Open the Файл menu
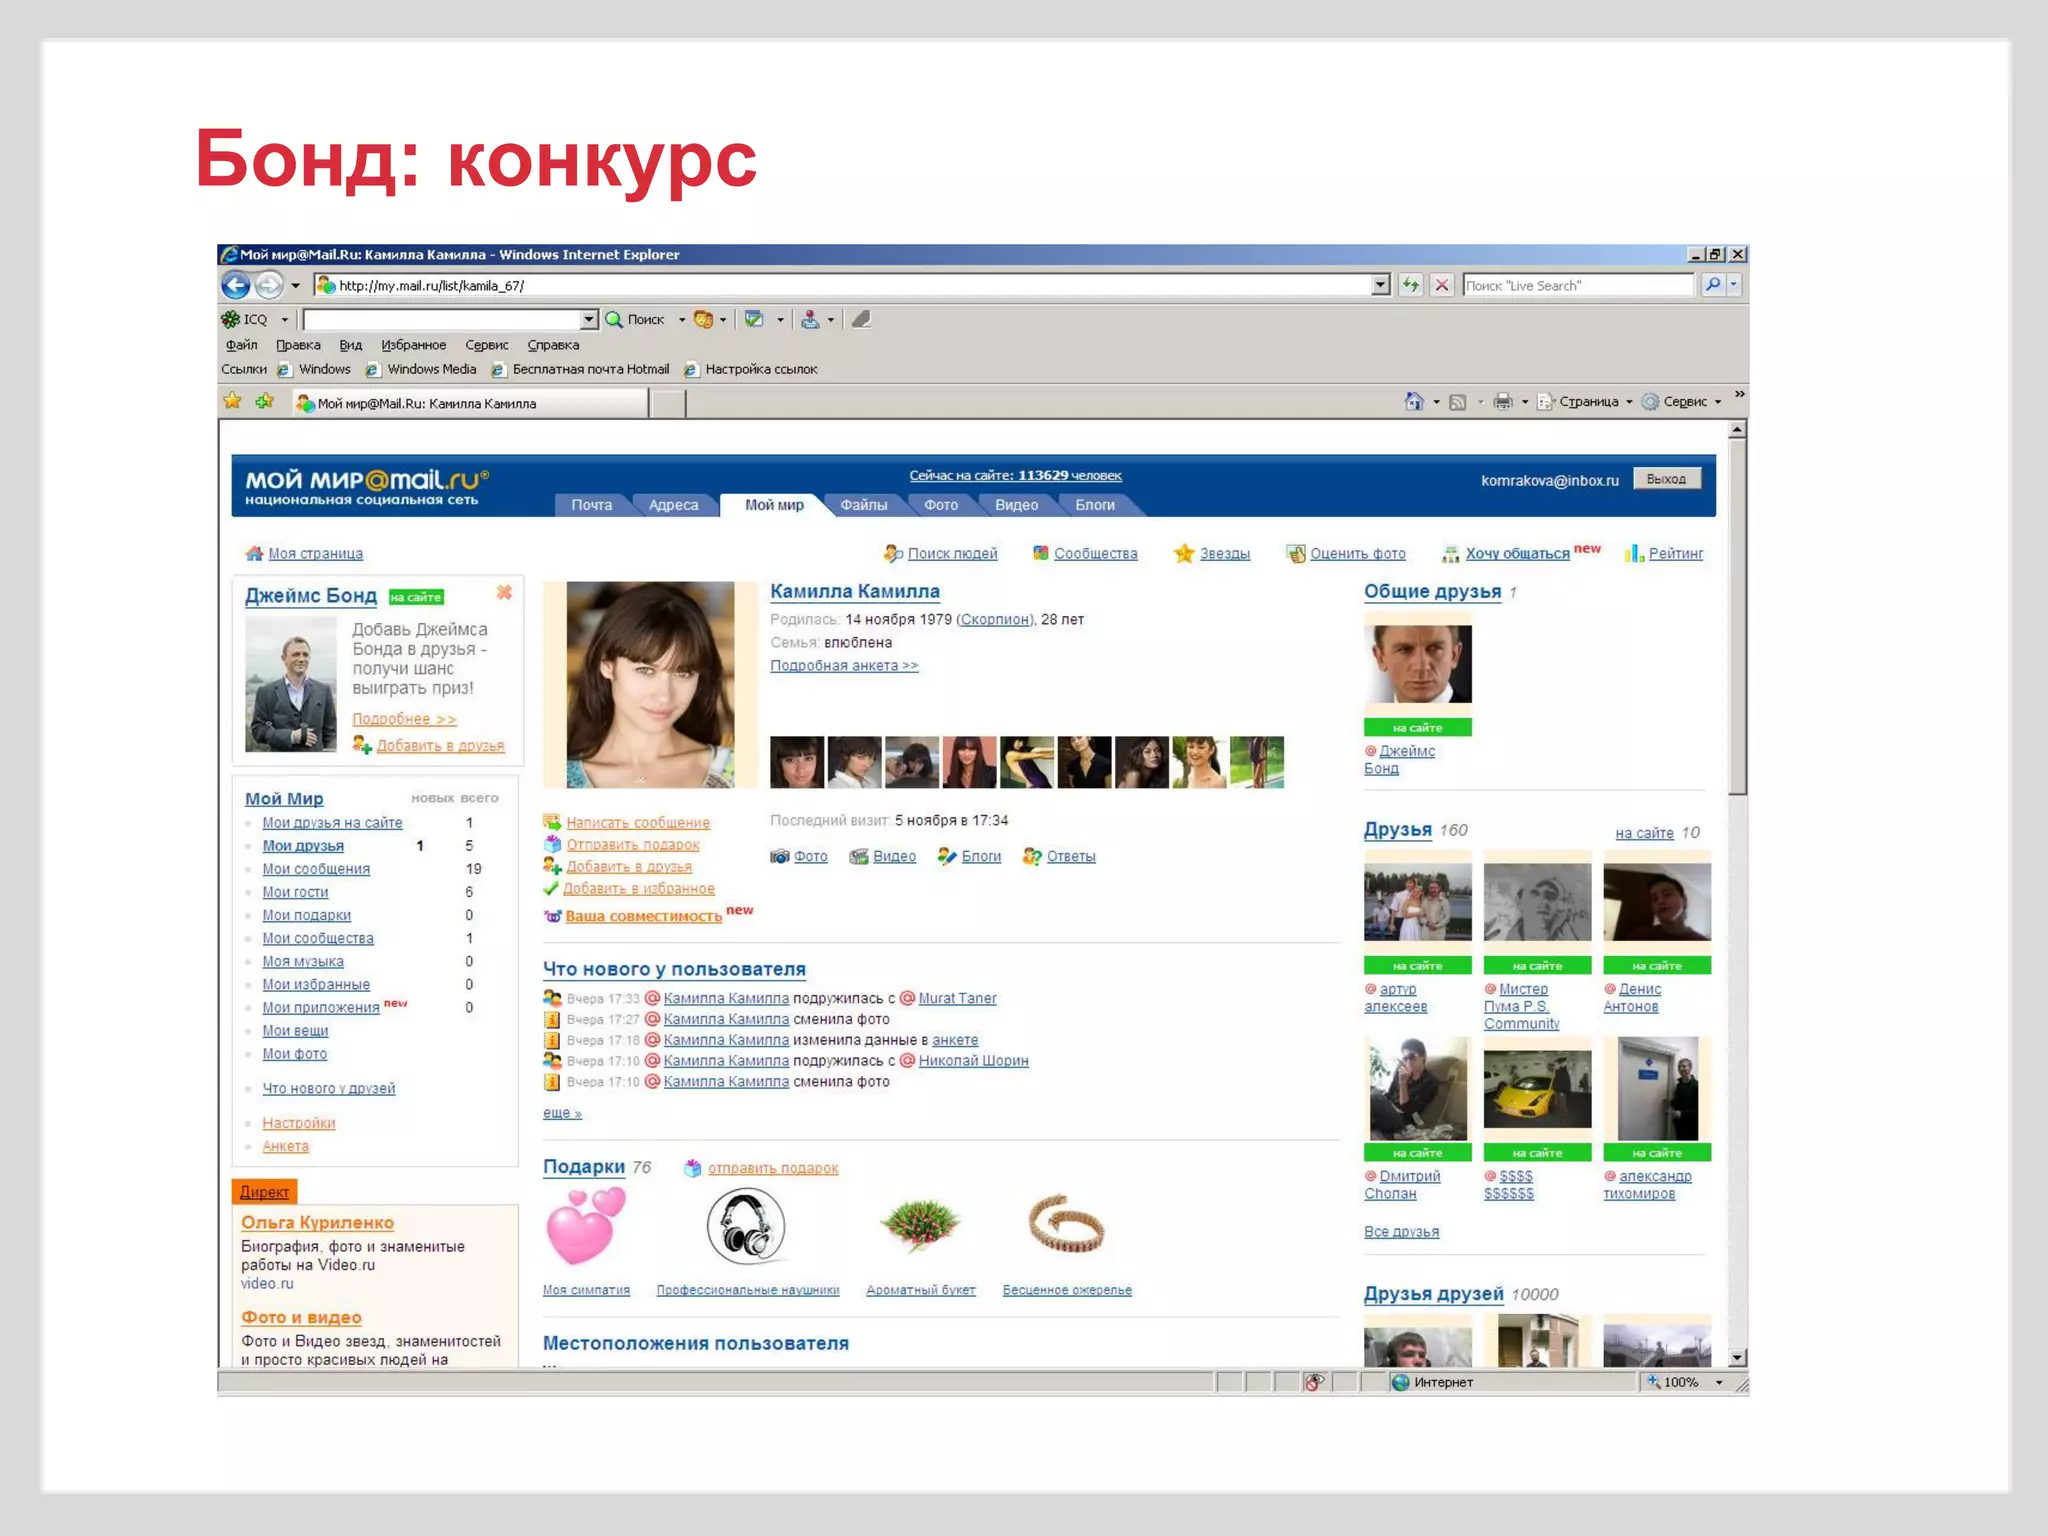2048x1536 pixels. (241, 345)
